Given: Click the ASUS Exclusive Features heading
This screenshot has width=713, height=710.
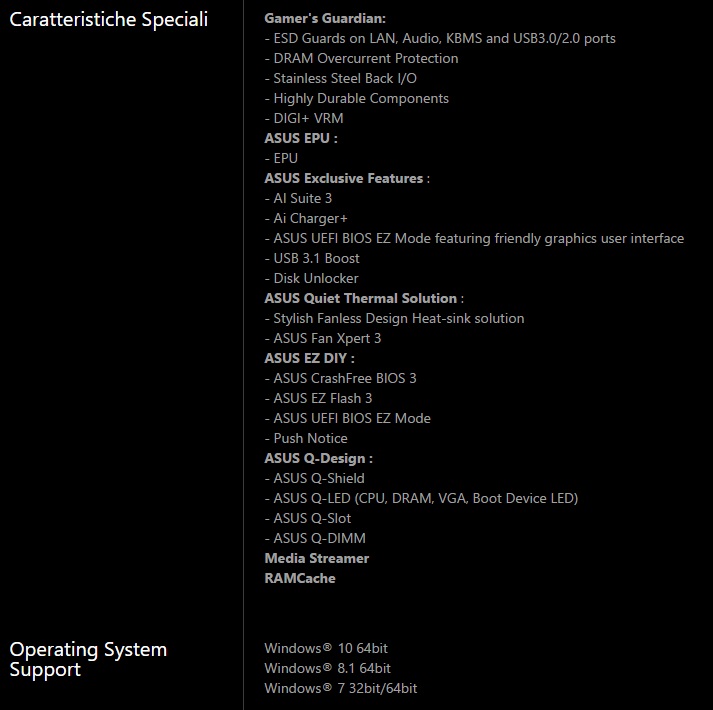Looking at the screenshot, I should click(344, 178).
